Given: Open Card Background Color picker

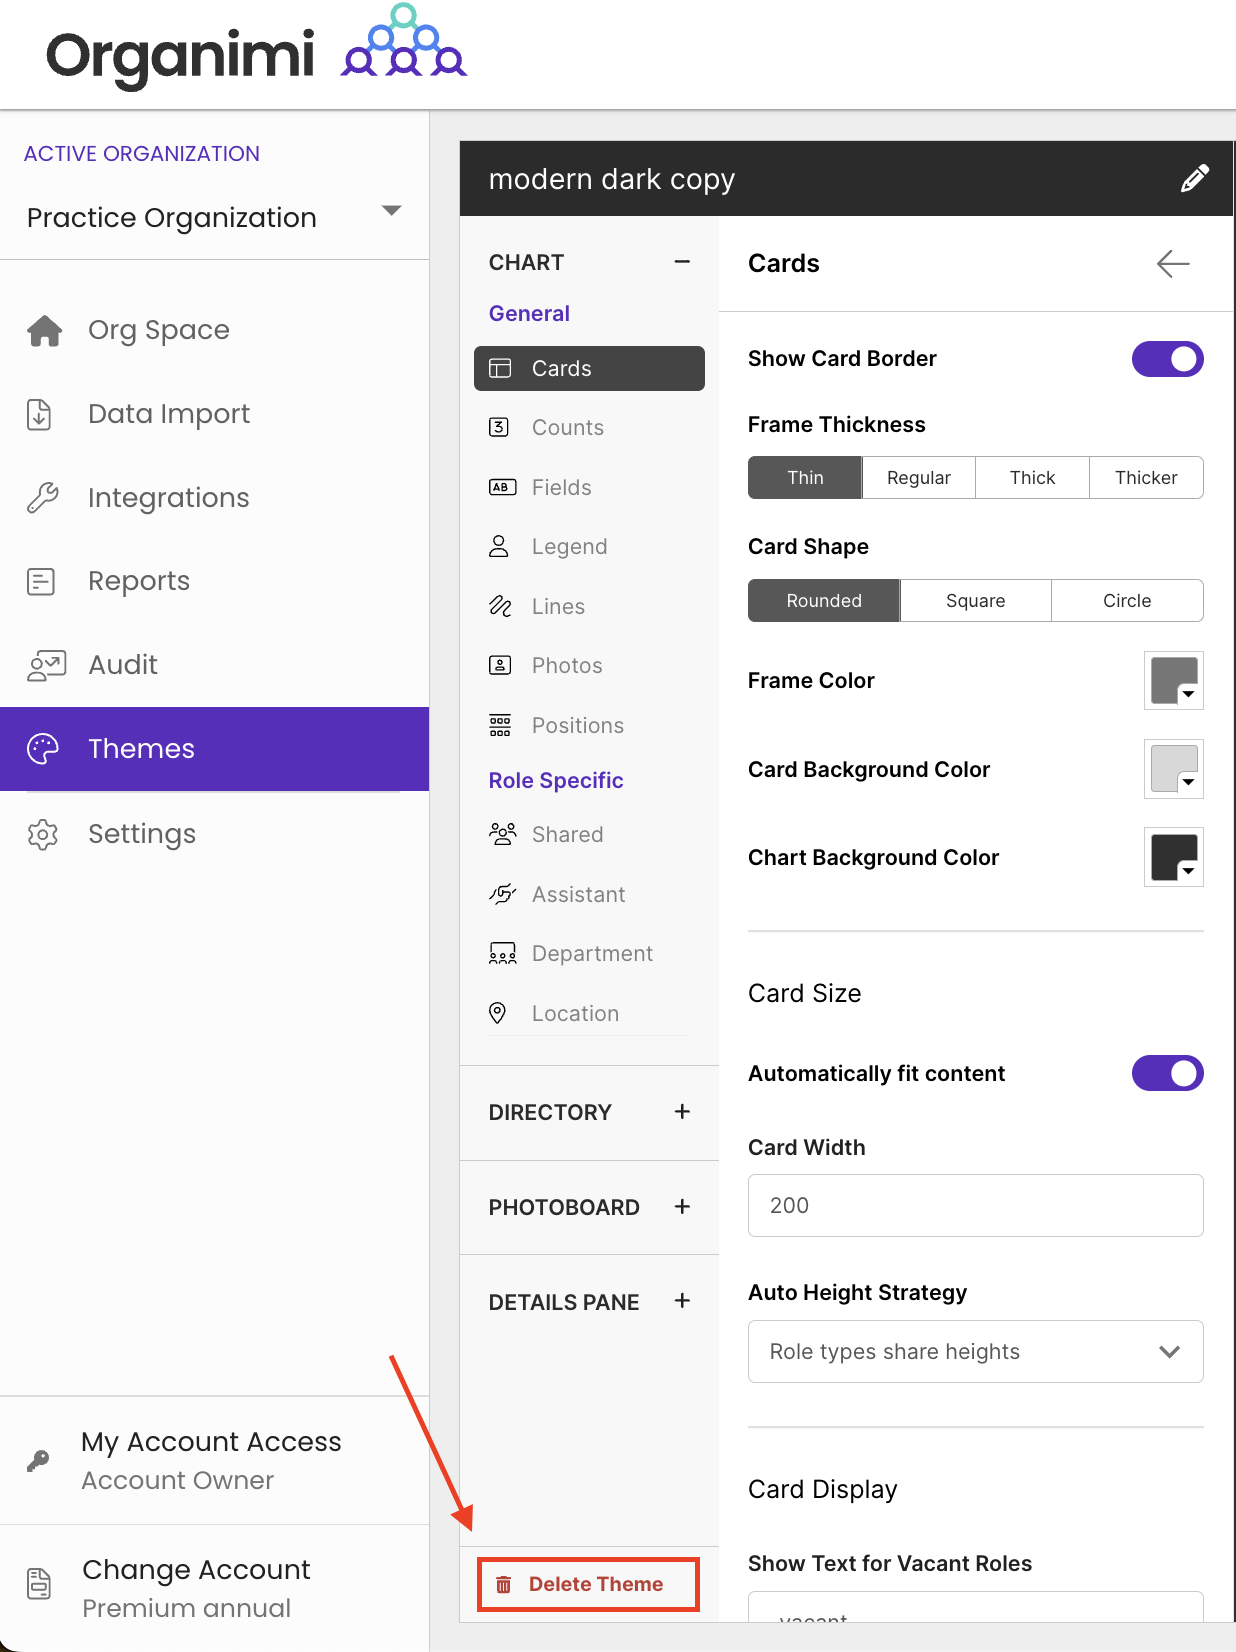Looking at the screenshot, I should click(x=1174, y=769).
